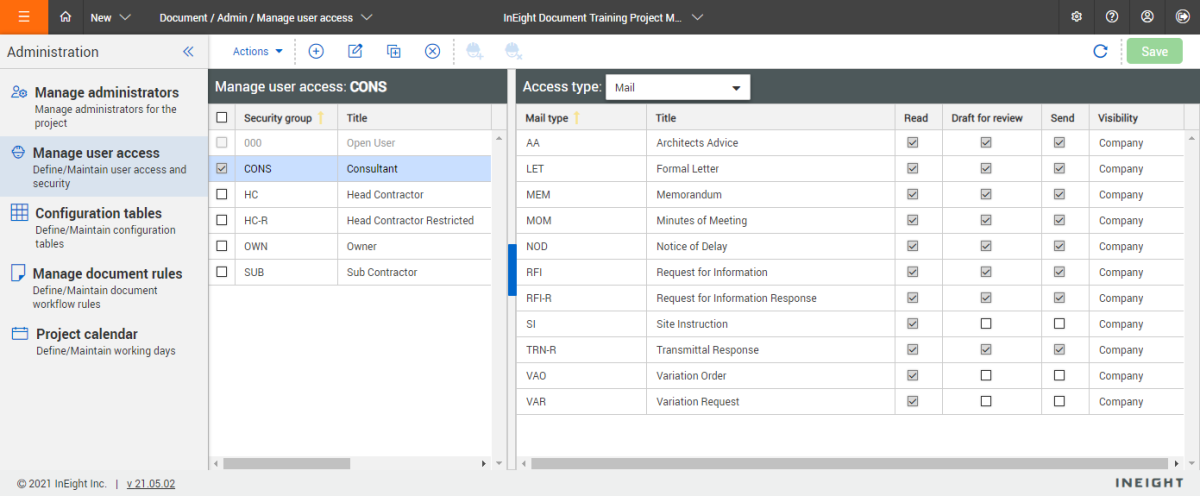Click the add (plus circle) toolbar icon
This screenshot has height=496, width=1200.
(316, 51)
